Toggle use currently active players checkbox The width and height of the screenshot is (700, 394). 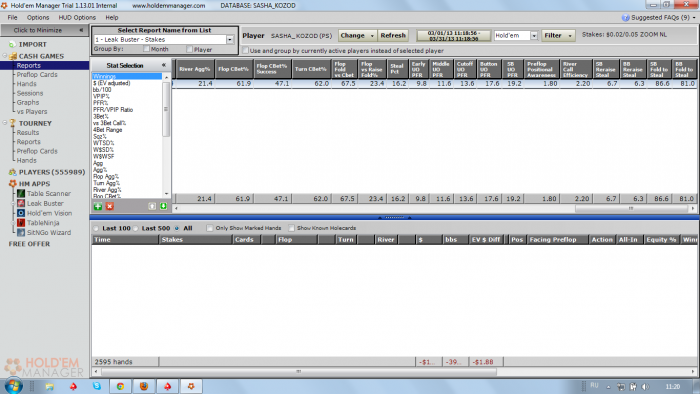point(245,50)
